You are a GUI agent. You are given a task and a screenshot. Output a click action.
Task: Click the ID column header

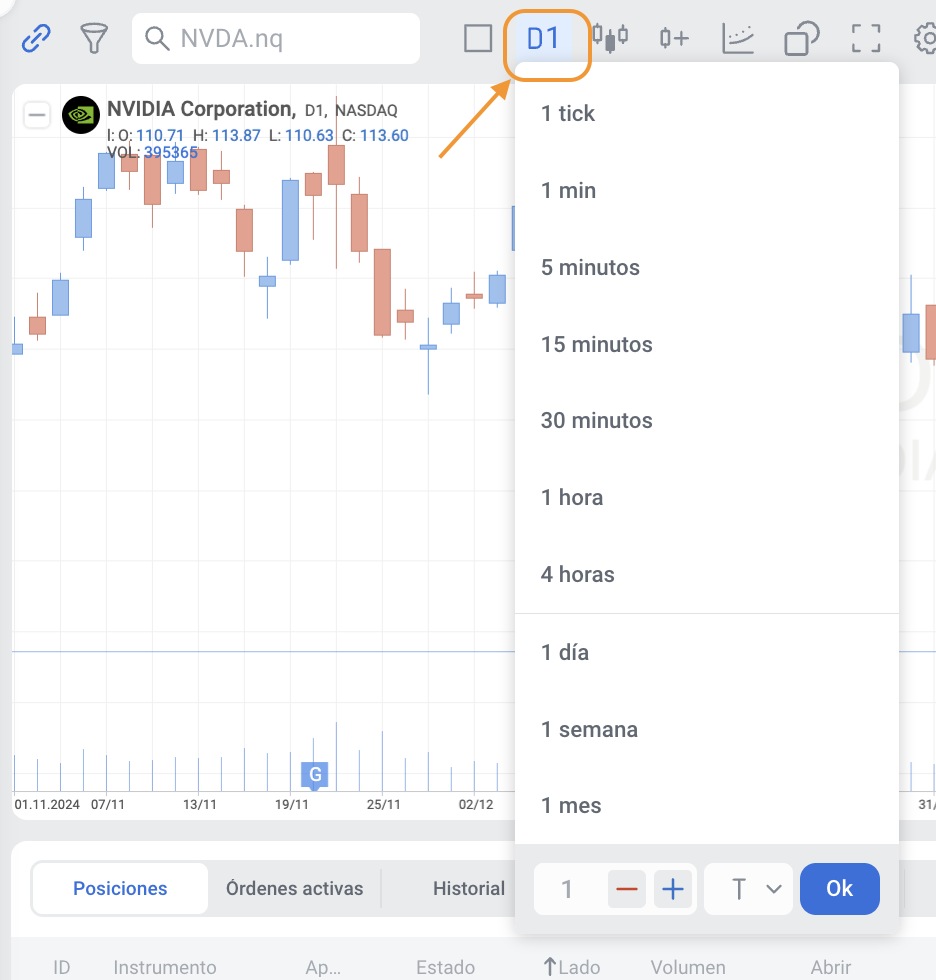62,968
